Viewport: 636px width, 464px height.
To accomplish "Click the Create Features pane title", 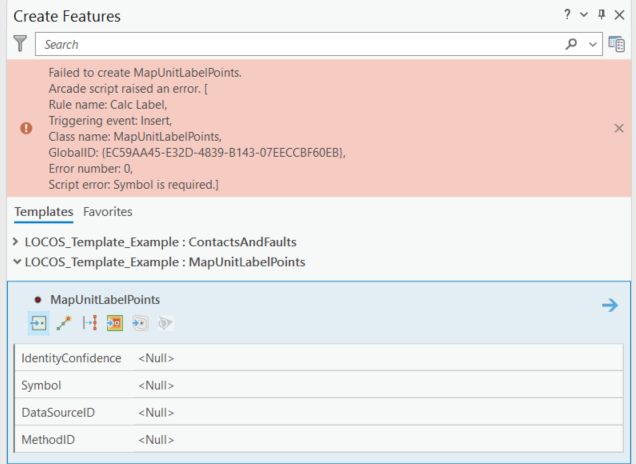I will point(67,16).
